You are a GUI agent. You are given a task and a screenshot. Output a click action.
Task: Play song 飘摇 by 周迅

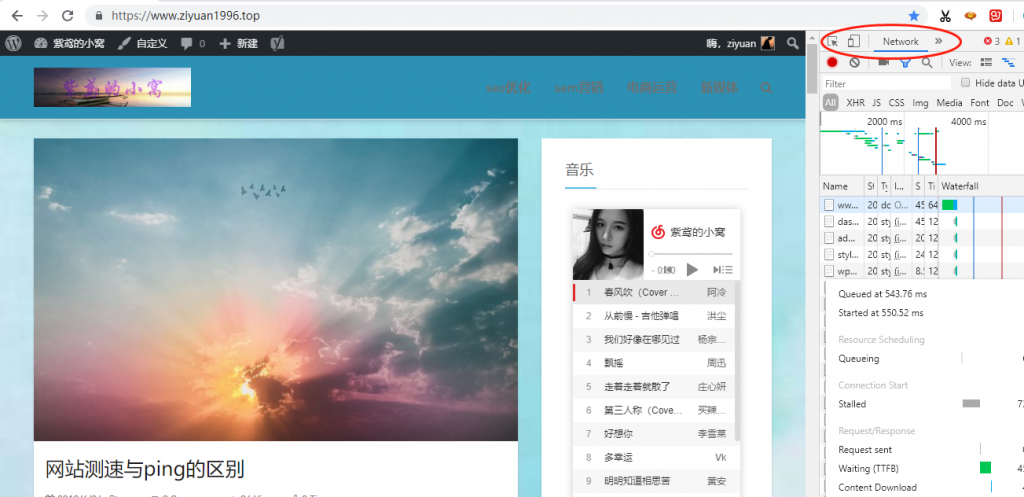point(654,362)
